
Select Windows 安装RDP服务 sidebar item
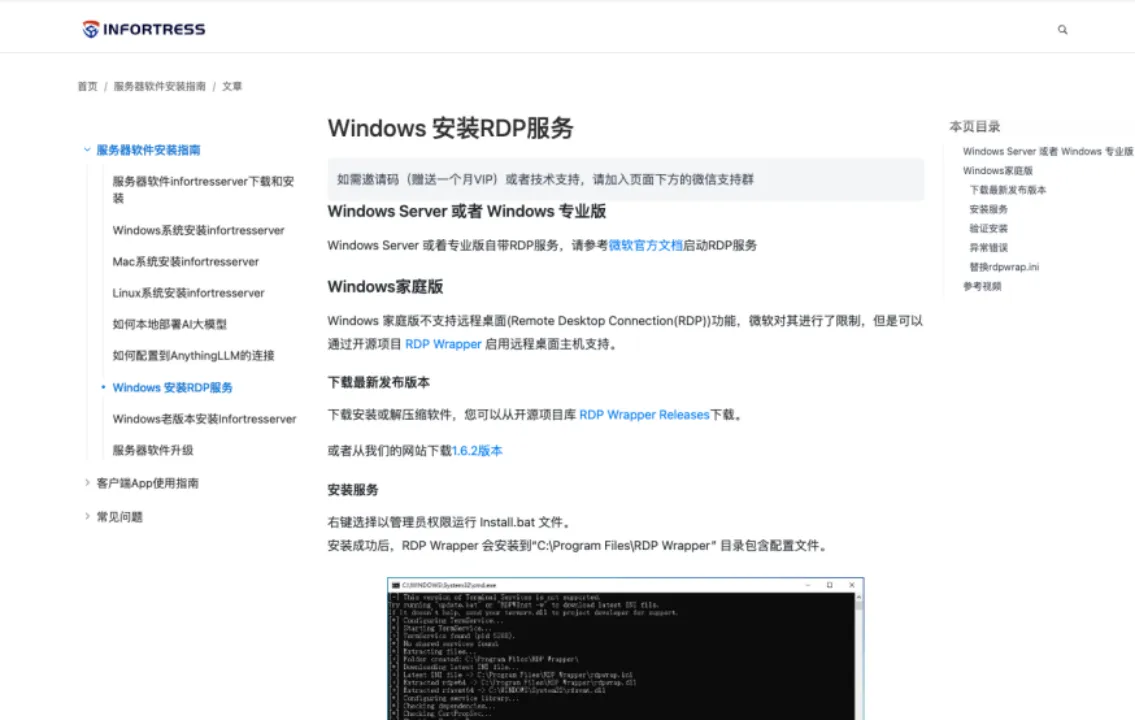172,387
